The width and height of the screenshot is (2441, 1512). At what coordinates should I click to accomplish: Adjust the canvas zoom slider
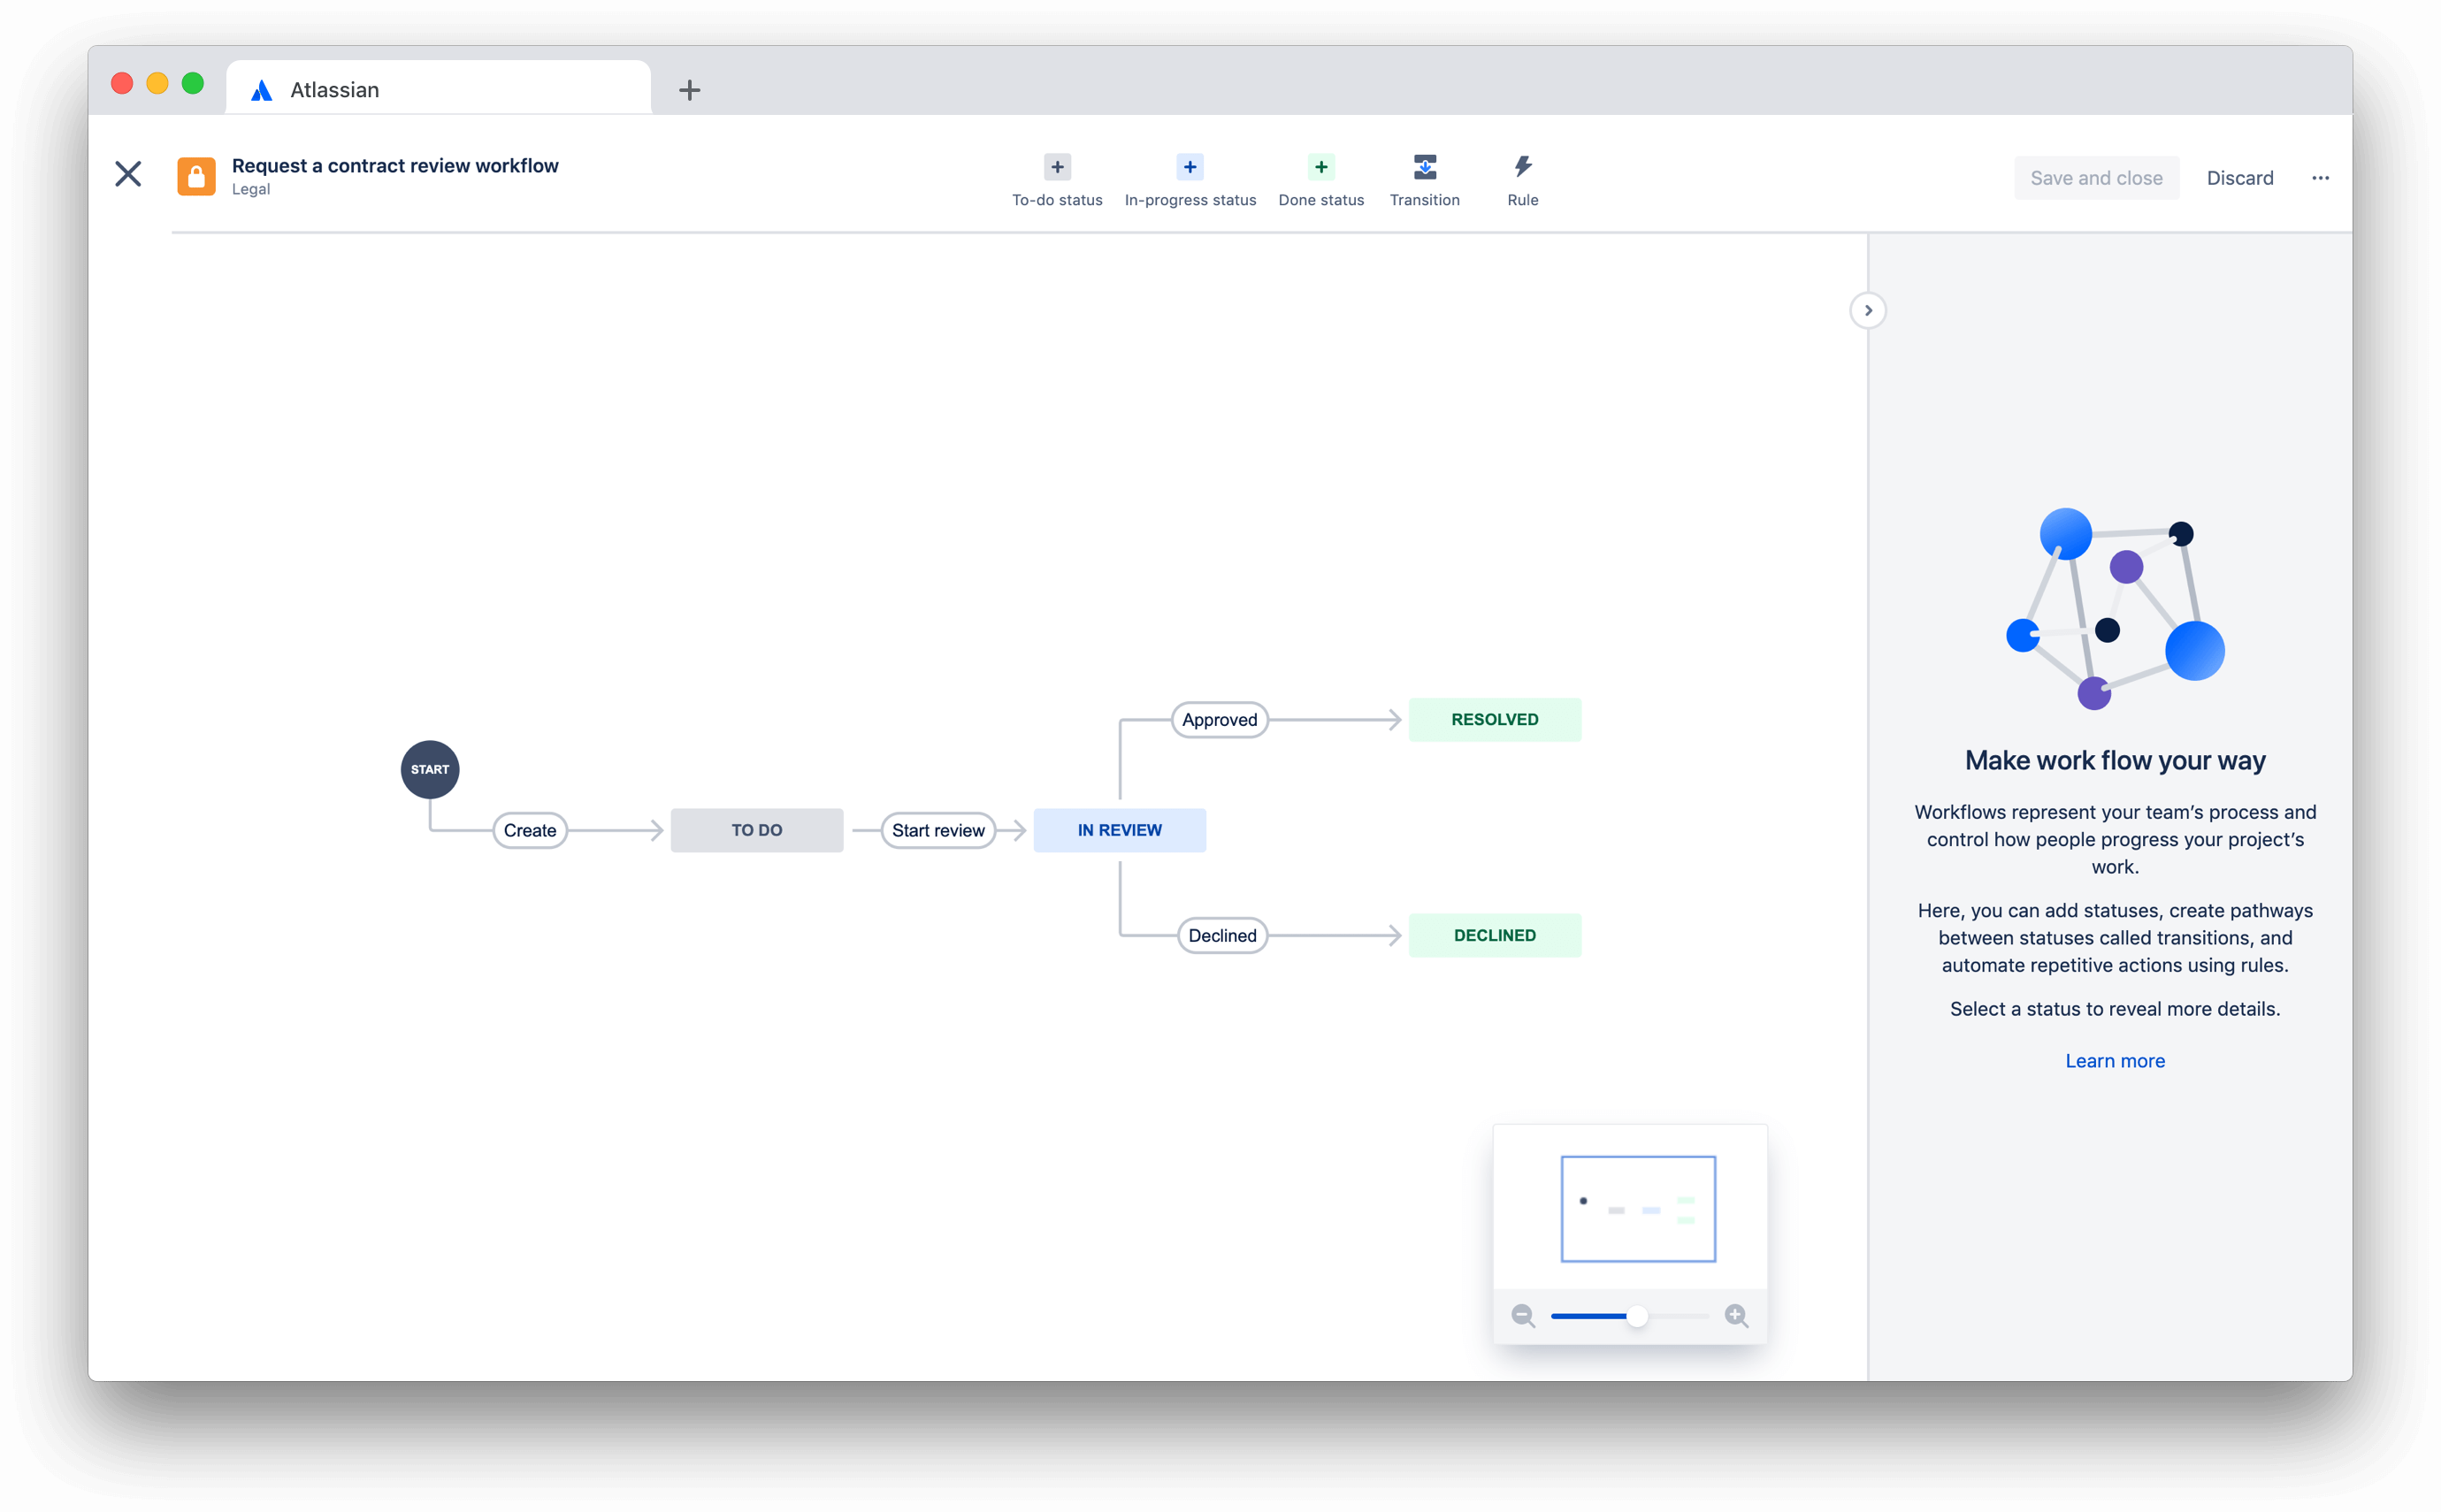point(1637,1316)
